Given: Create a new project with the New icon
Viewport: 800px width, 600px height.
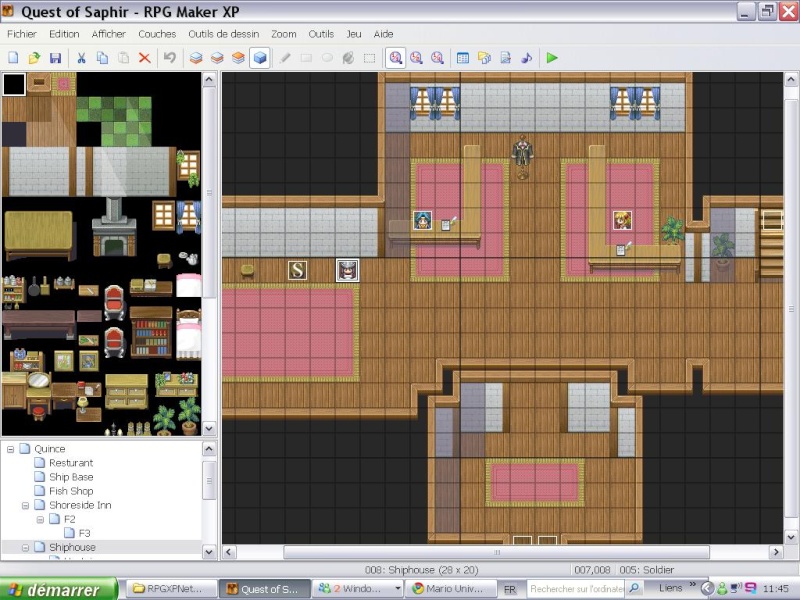Looking at the screenshot, I should (x=13, y=58).
